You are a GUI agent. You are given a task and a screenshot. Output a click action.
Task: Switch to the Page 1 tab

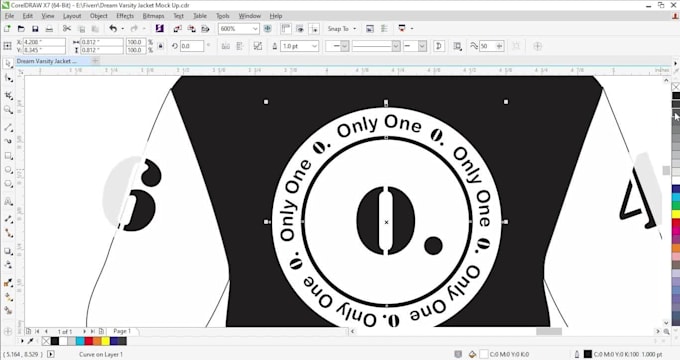(x=121, y=331)
